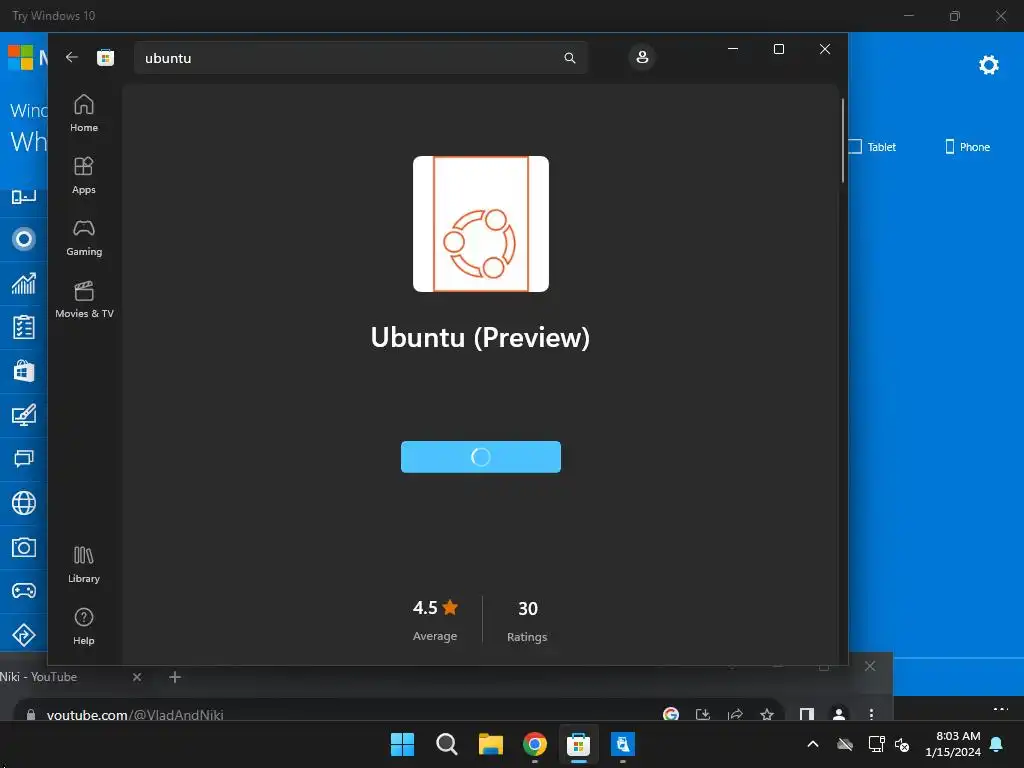Select Phone option in background window
The height and width of the screenshot is (768, 1024).
click(968, 147)
